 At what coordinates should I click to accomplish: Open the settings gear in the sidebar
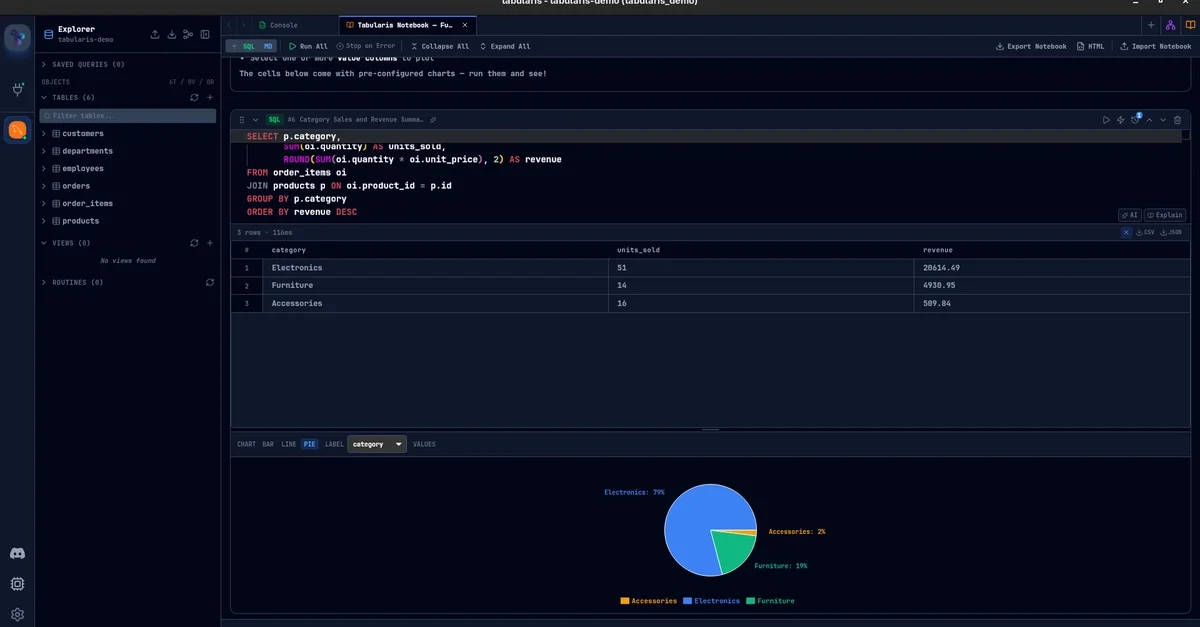tap(17, 614)
